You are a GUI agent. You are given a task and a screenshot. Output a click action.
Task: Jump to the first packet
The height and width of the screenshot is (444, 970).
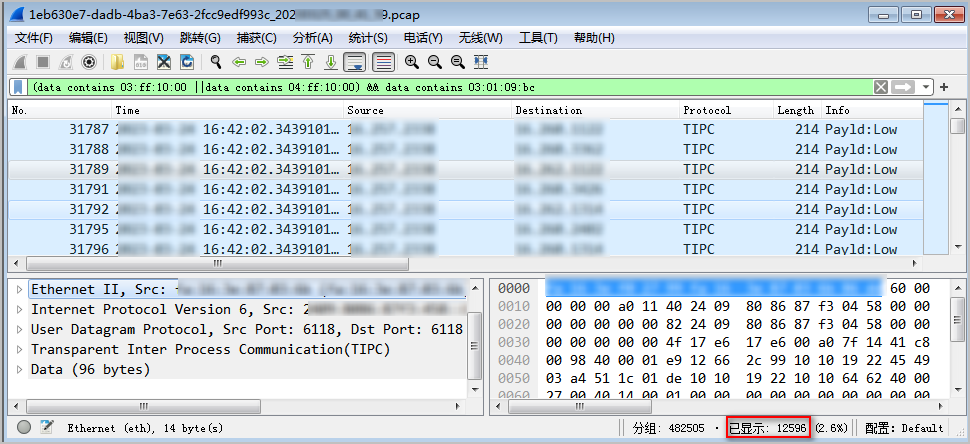308,62
